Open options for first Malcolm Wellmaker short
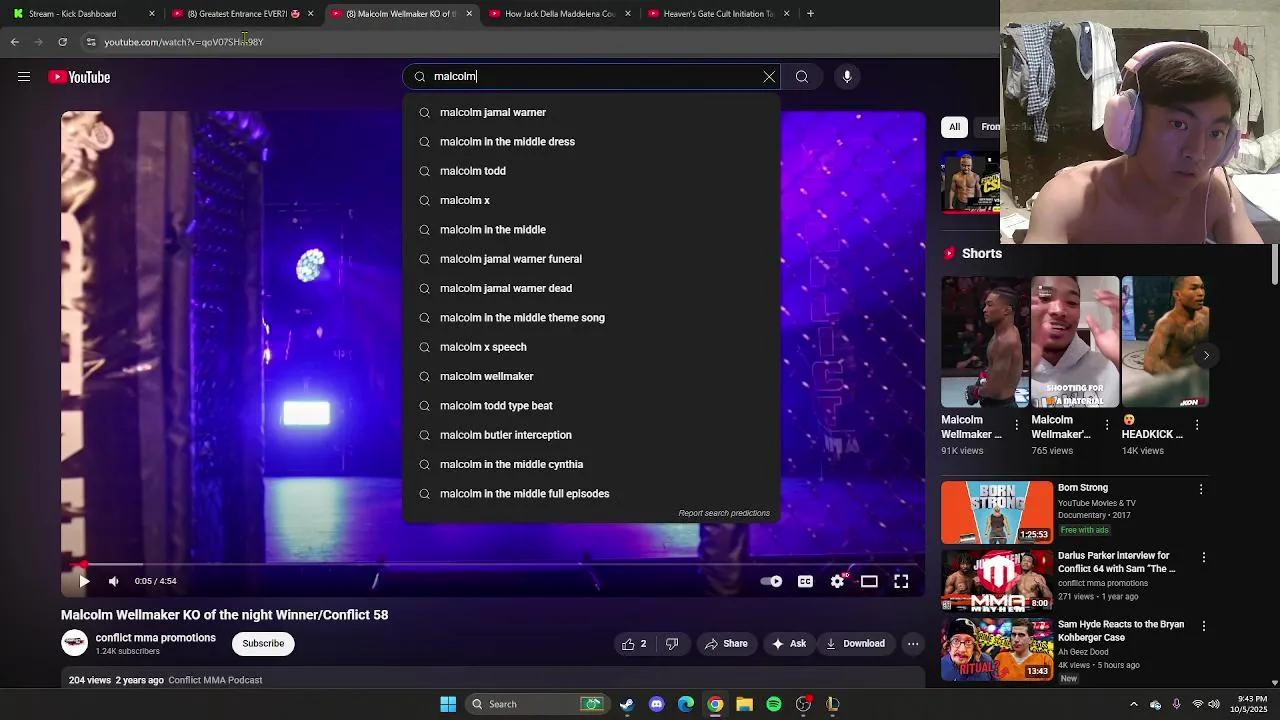The width and height of the screenshot is (1280, 720). (x=1017, y=425)
